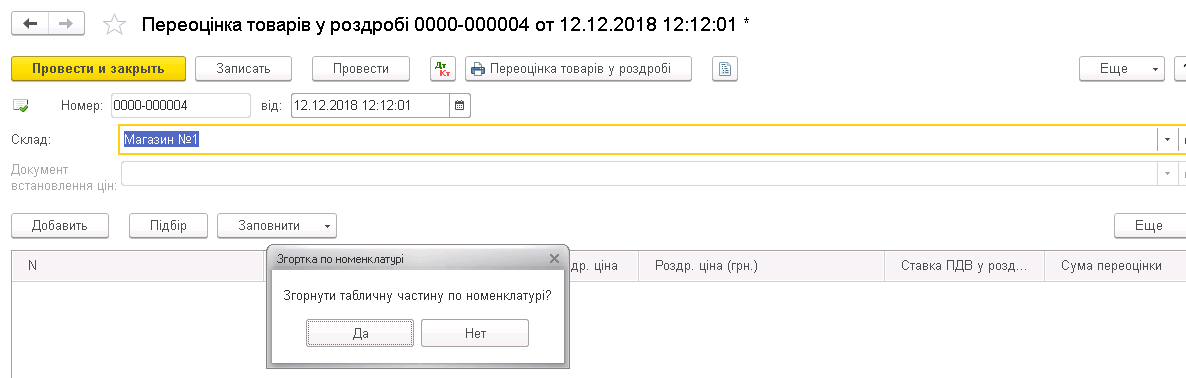Screen dimensions: 1186x378
Task: Show Дт/Кт accounting entries
Action: [442, 69]
